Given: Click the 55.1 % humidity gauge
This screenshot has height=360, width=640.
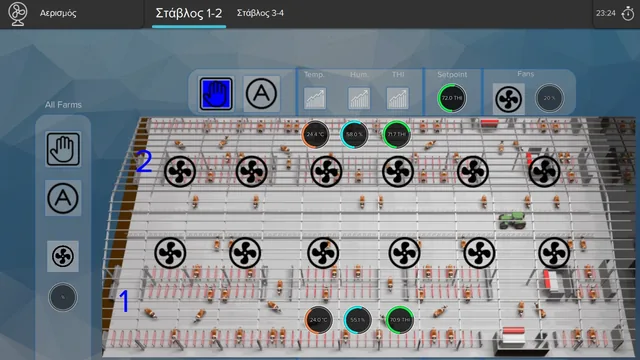Looking at the screenshot, I should [x=358, y=320].
